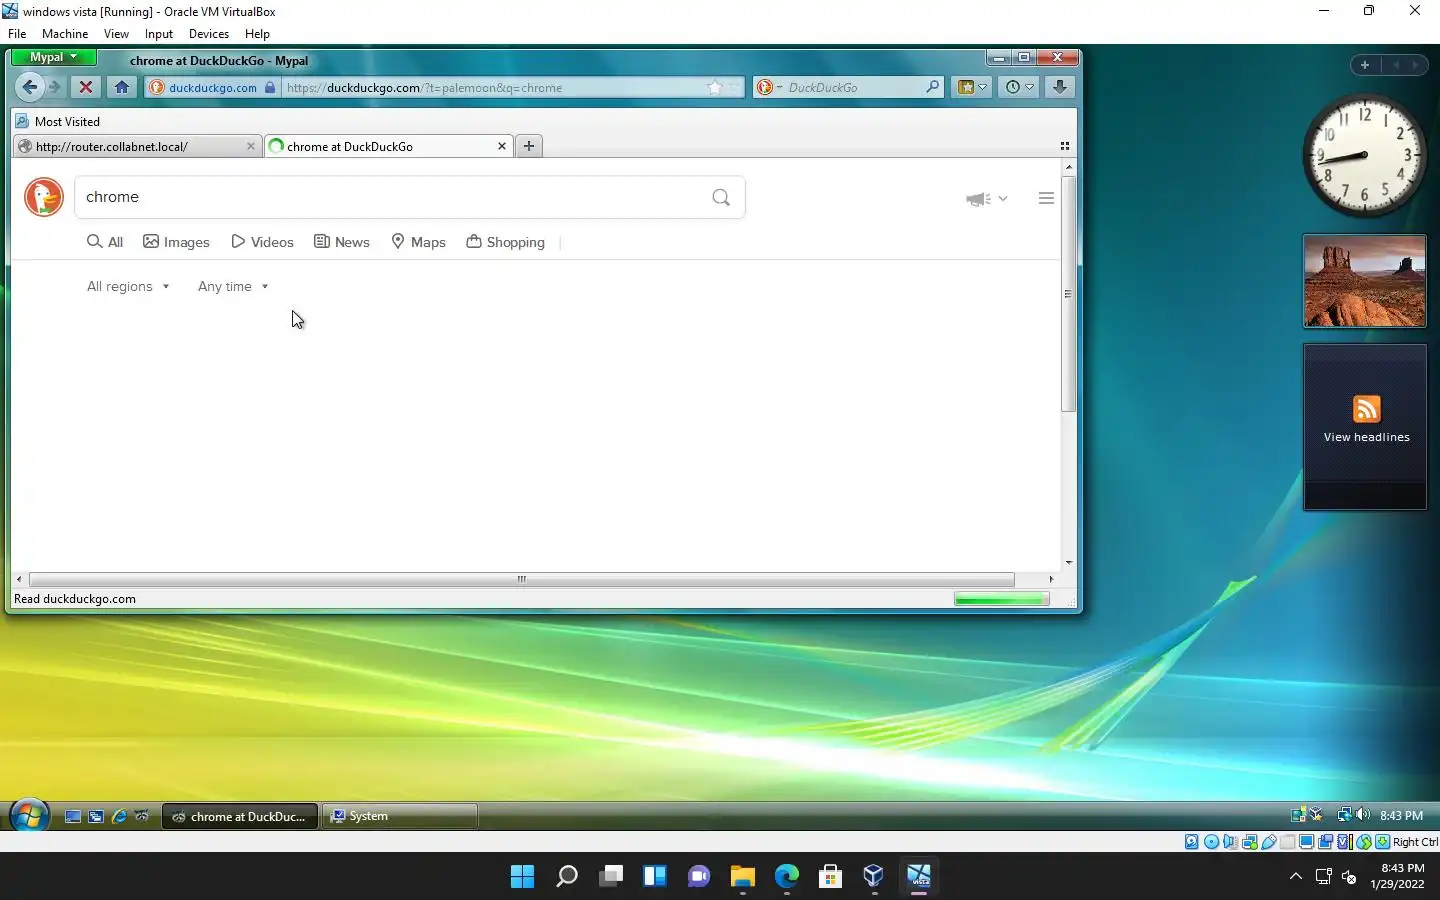Image resolution: width=1440 pixels, height=900 pixels.
Task: Click the browser Forward arrow button
Action: click(55, 87)
